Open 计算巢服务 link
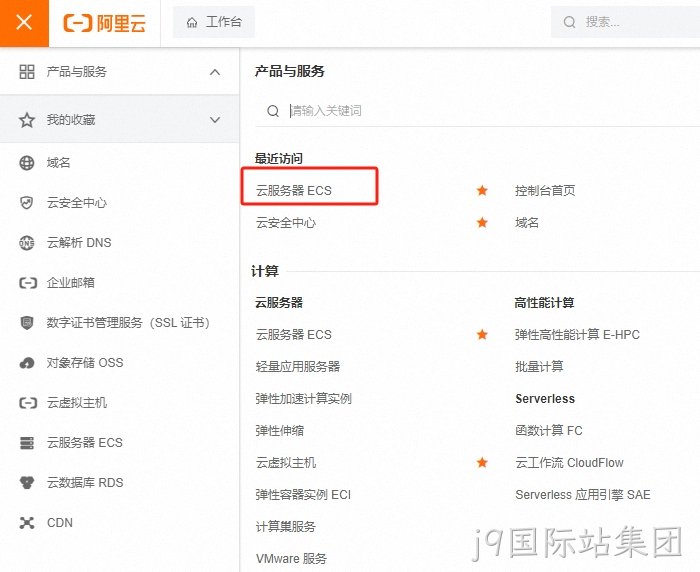 pyautogui.click(x=286, y=526)
